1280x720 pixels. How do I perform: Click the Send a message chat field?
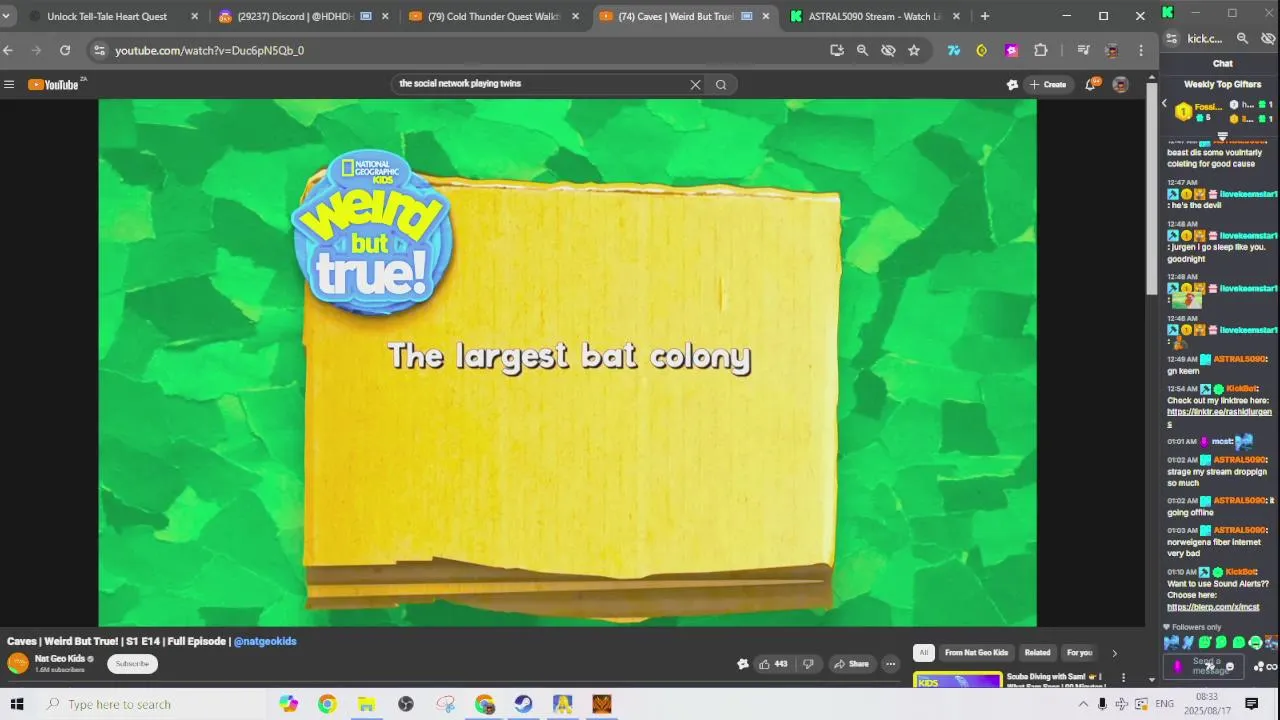coord(1204,666)
